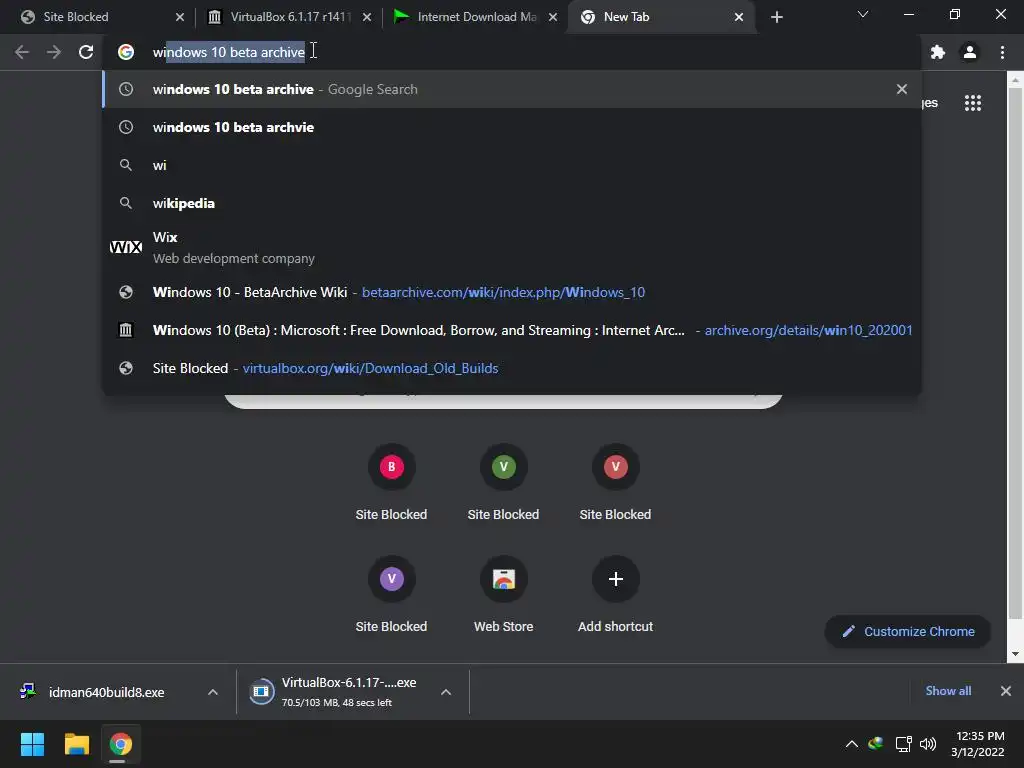Viewport: 1024px width, 768px height.
Task: Click Show all downloads
Action: 948,691
